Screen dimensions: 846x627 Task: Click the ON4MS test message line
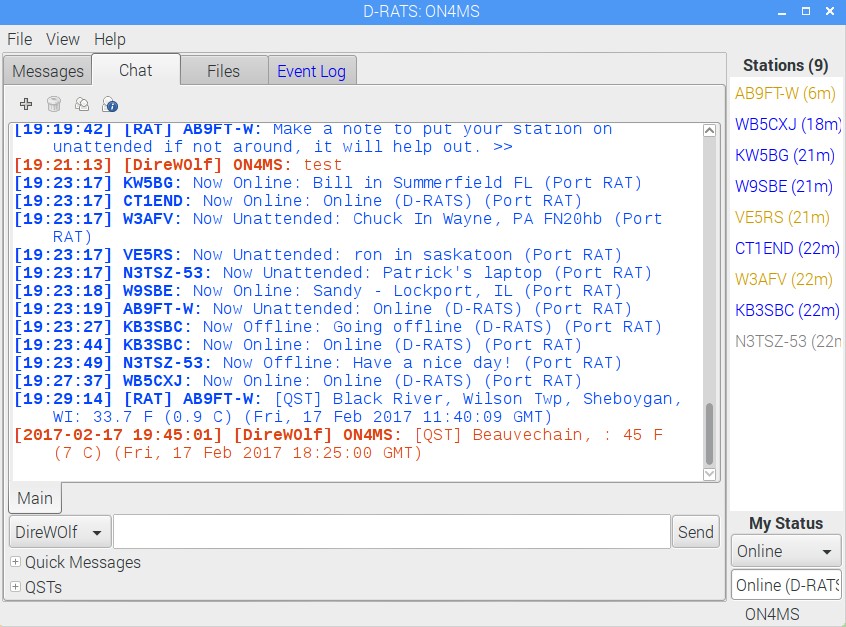(178, 165)
